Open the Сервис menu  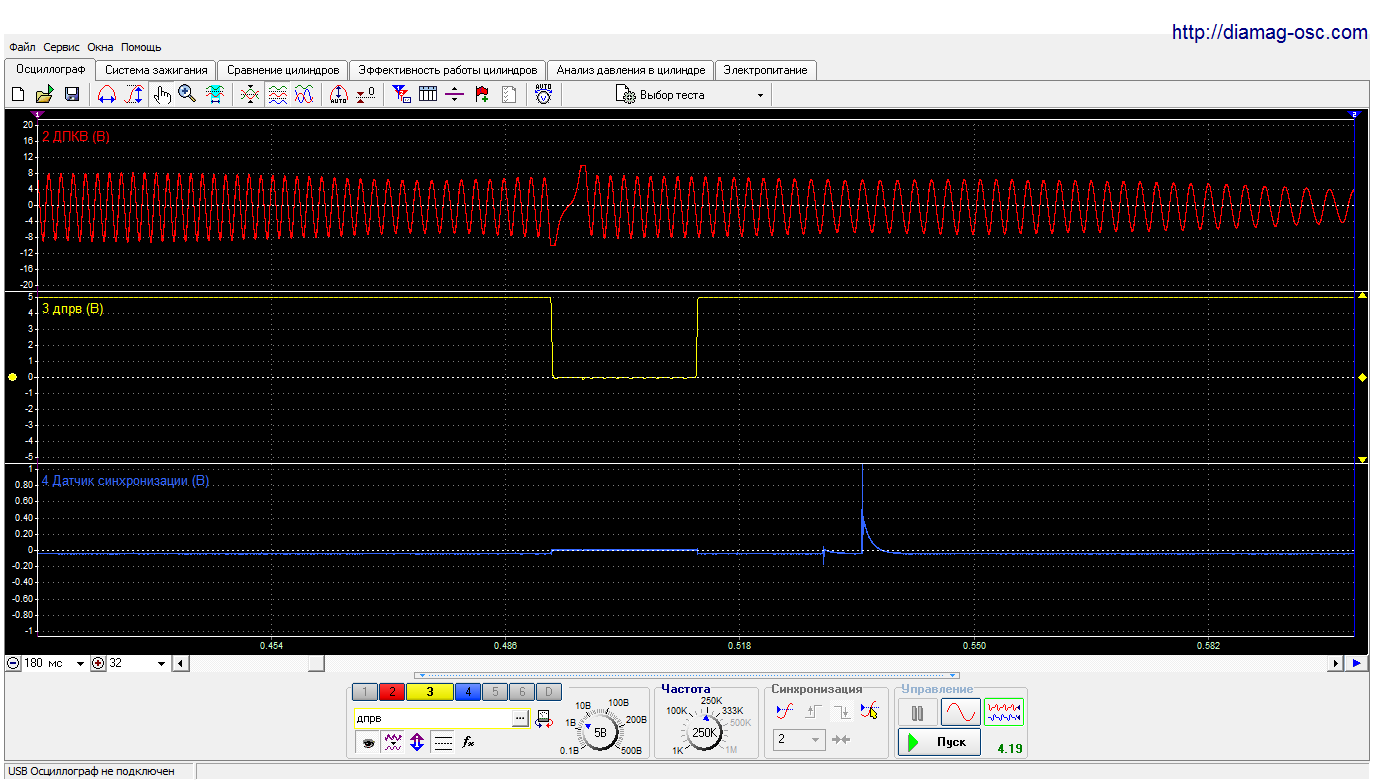pos(62,47)
